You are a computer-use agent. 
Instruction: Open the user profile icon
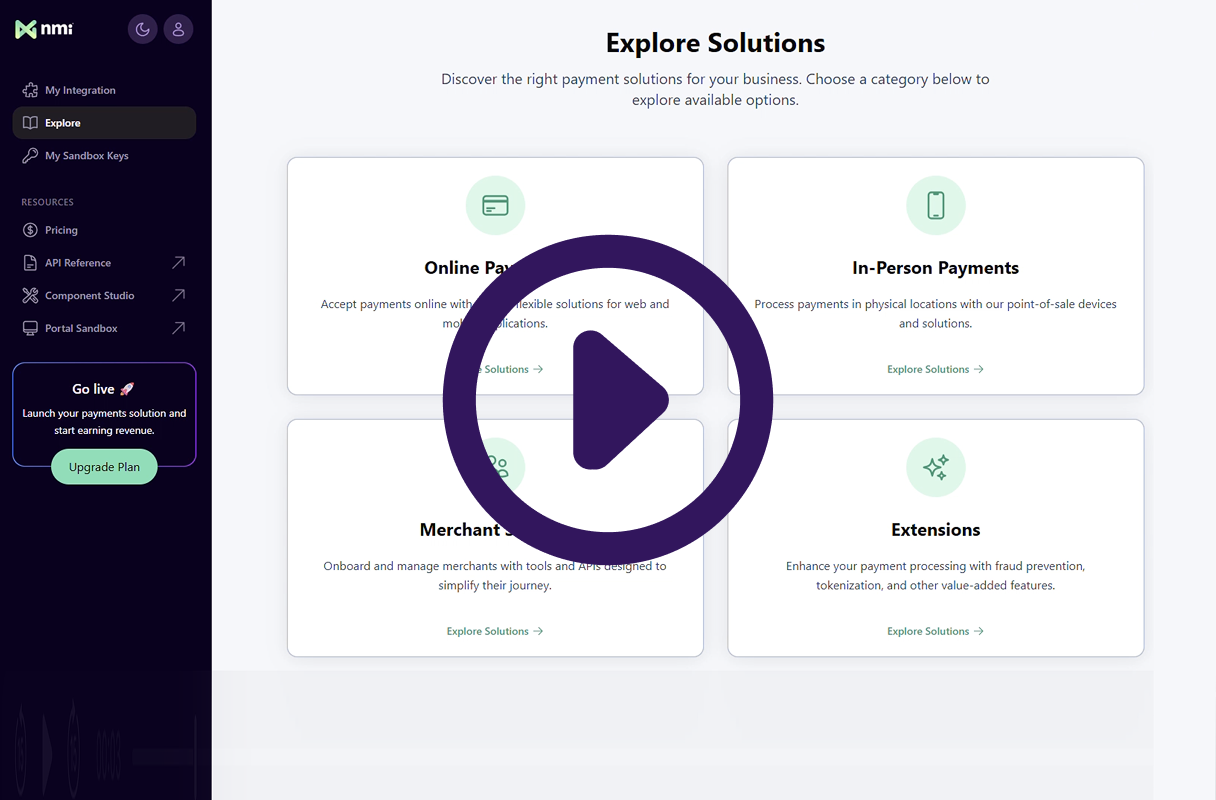click(x=178, y=29)
